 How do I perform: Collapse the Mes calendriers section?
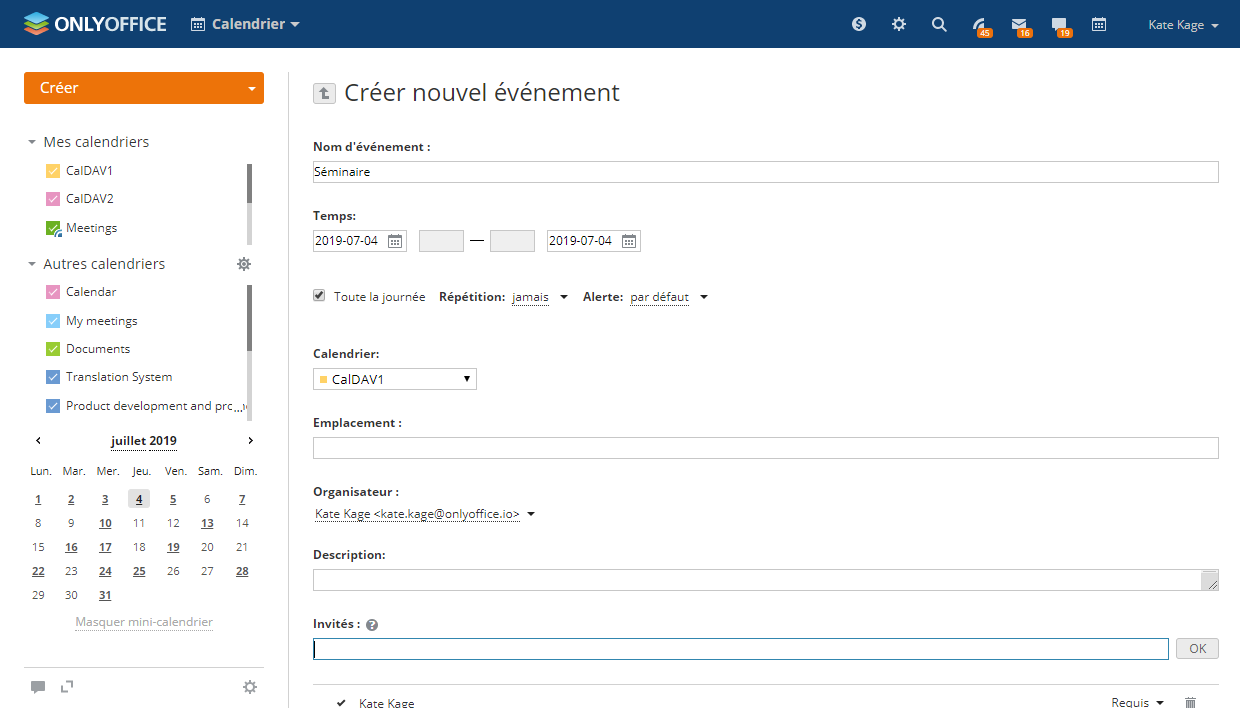click(32, 143)
